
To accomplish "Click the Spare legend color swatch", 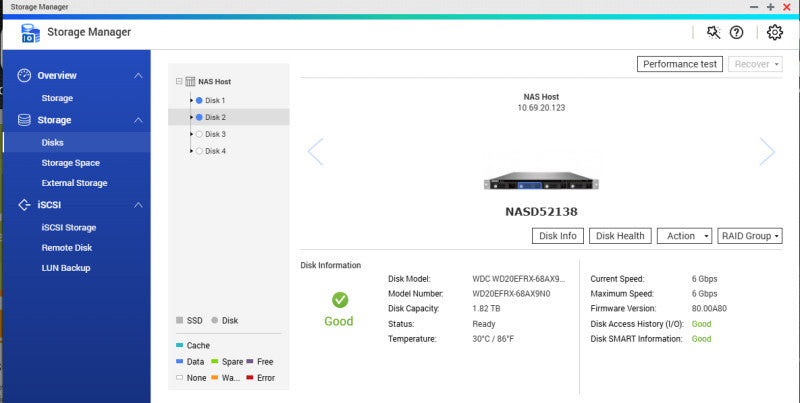I will tap(214, 361).
